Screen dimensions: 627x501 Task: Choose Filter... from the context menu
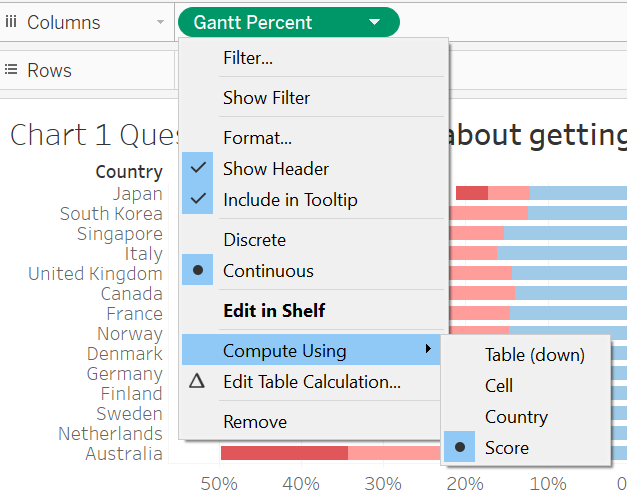(248, 58)
